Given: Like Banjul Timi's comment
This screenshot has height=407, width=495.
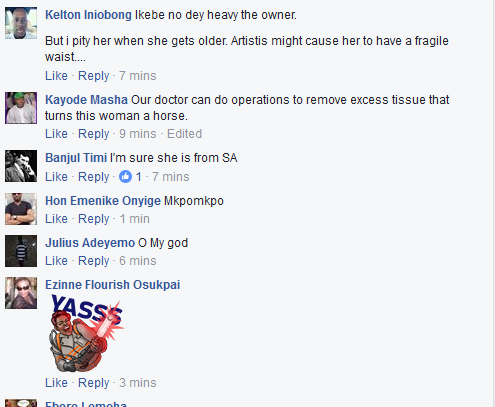Looking at the screenshot, I should [x=56, y=177].
